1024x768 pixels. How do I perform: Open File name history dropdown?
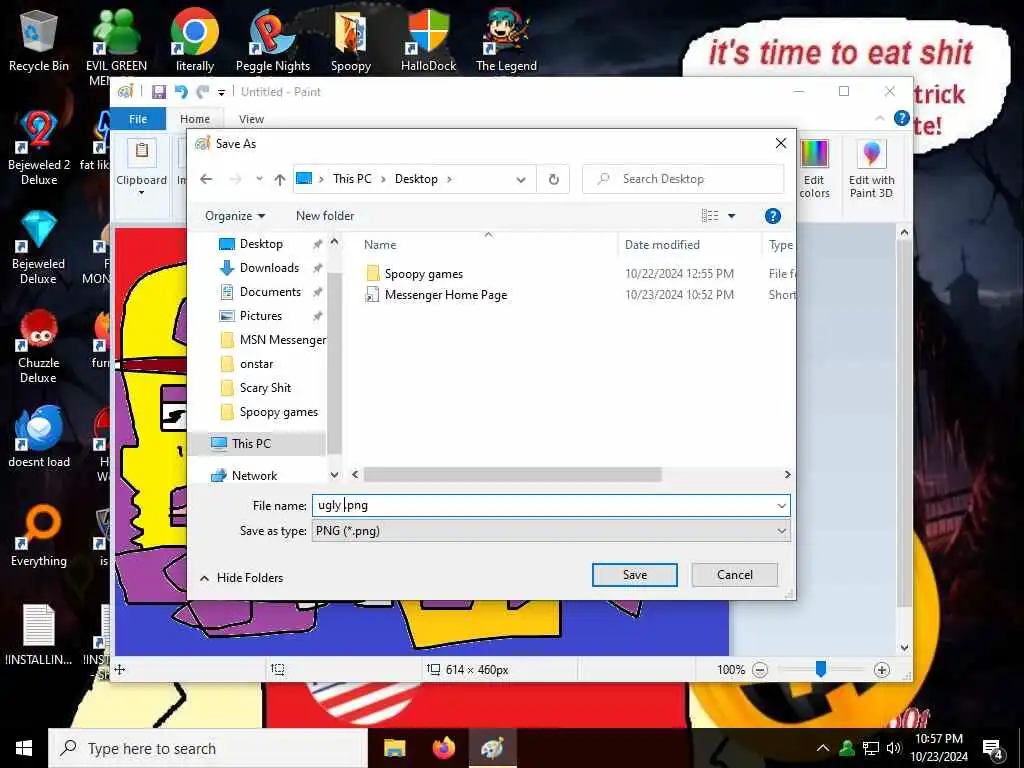[781, 505]
